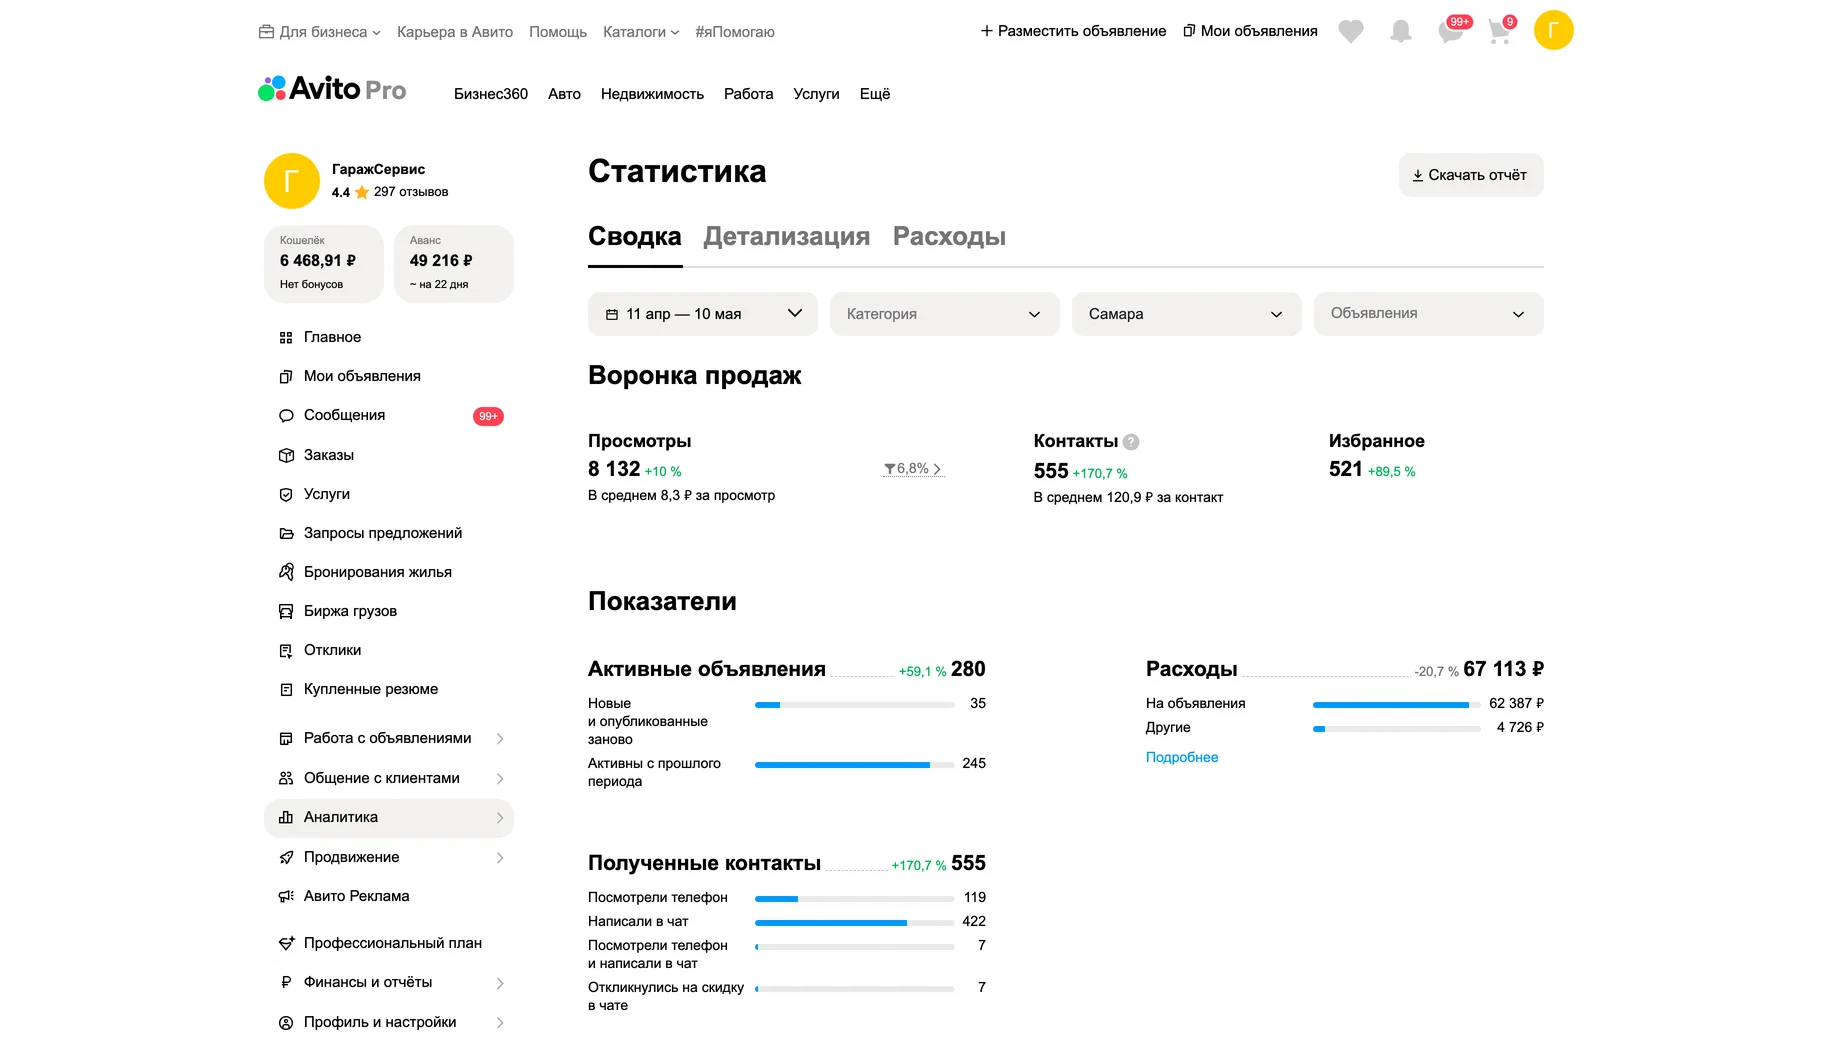The width and height of the screenshot is (1832, 1040).
Task: Open Бизнес360 in main navigation
Action: (x=491, y=94)
